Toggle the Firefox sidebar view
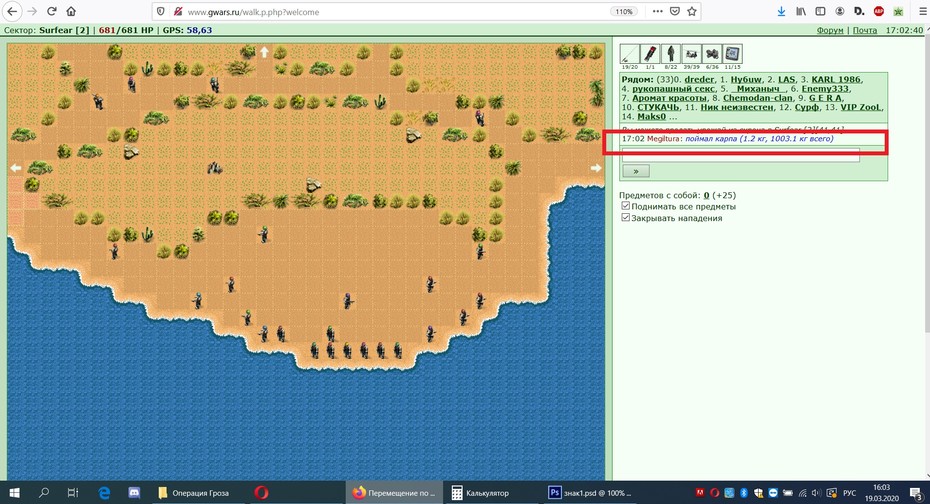The width and height of the screenshot is (930, 504). (820, 11)
